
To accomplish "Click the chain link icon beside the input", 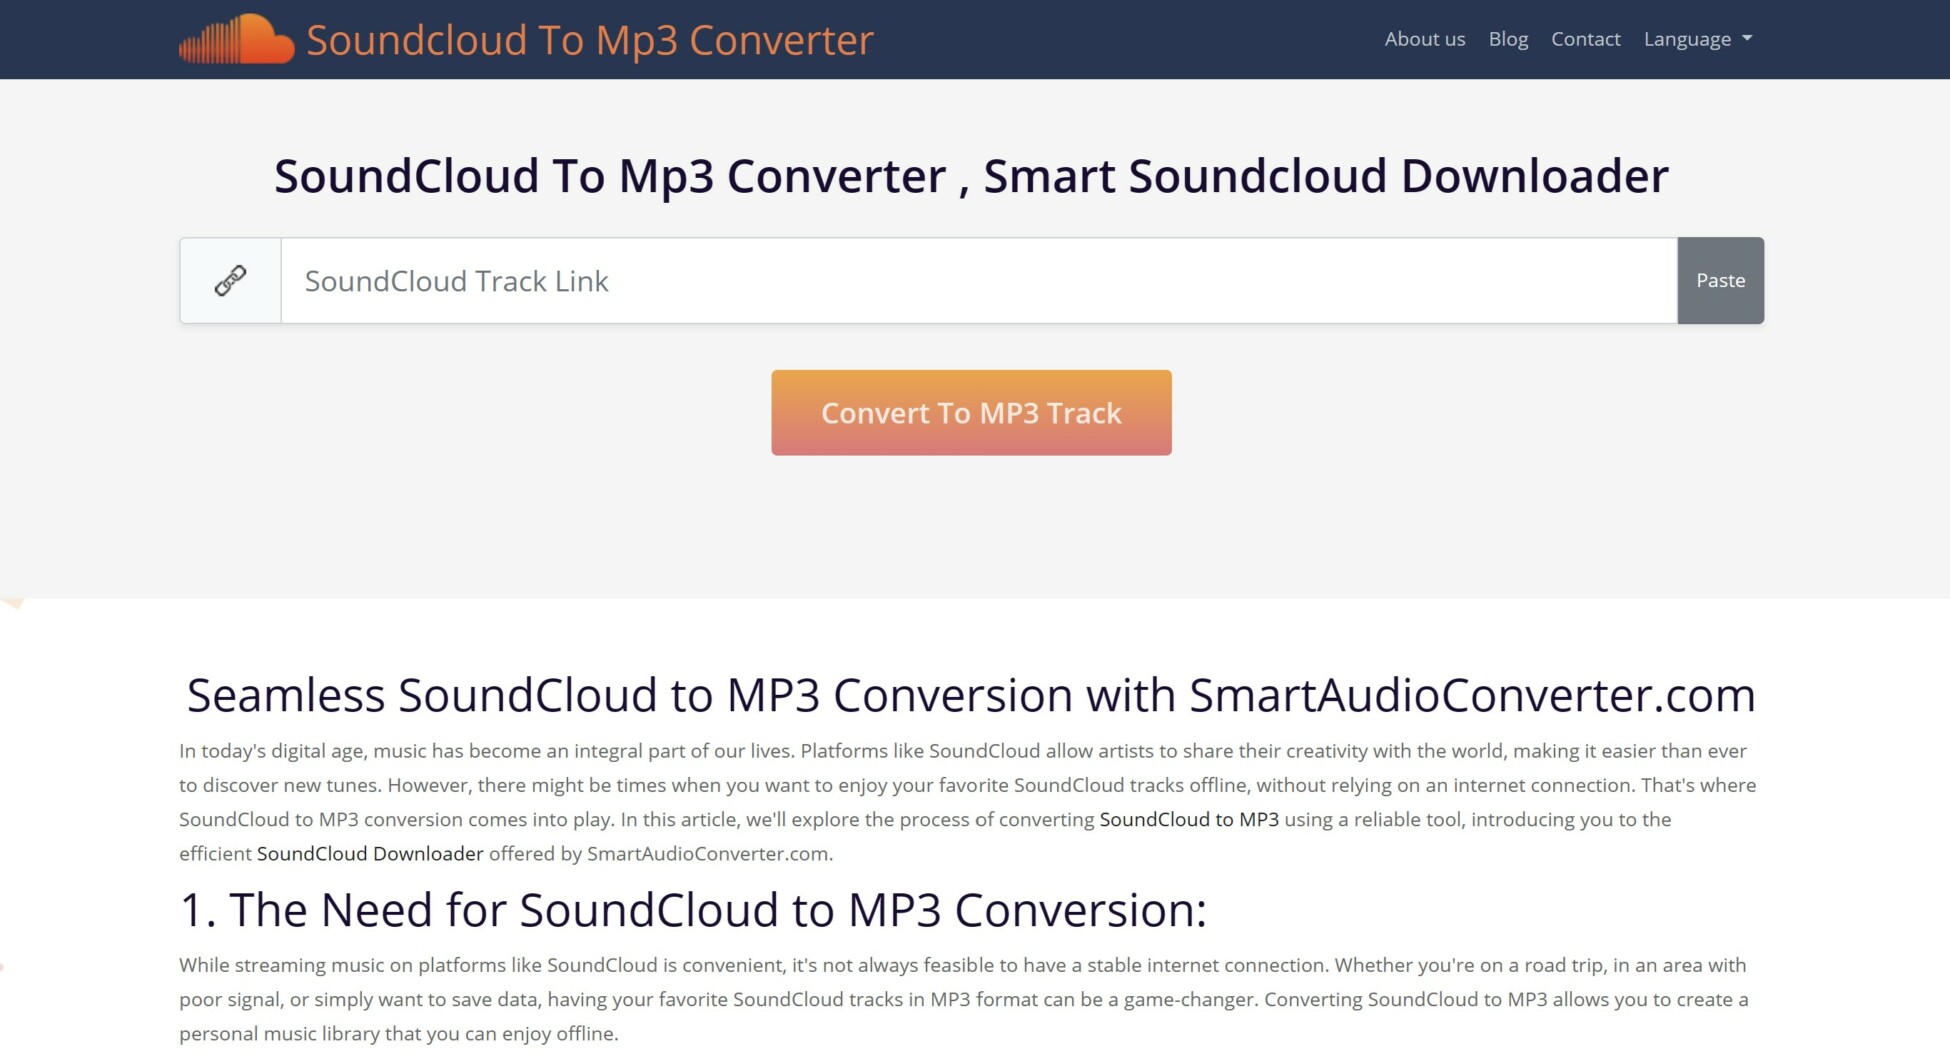I will tap(230, 281).
